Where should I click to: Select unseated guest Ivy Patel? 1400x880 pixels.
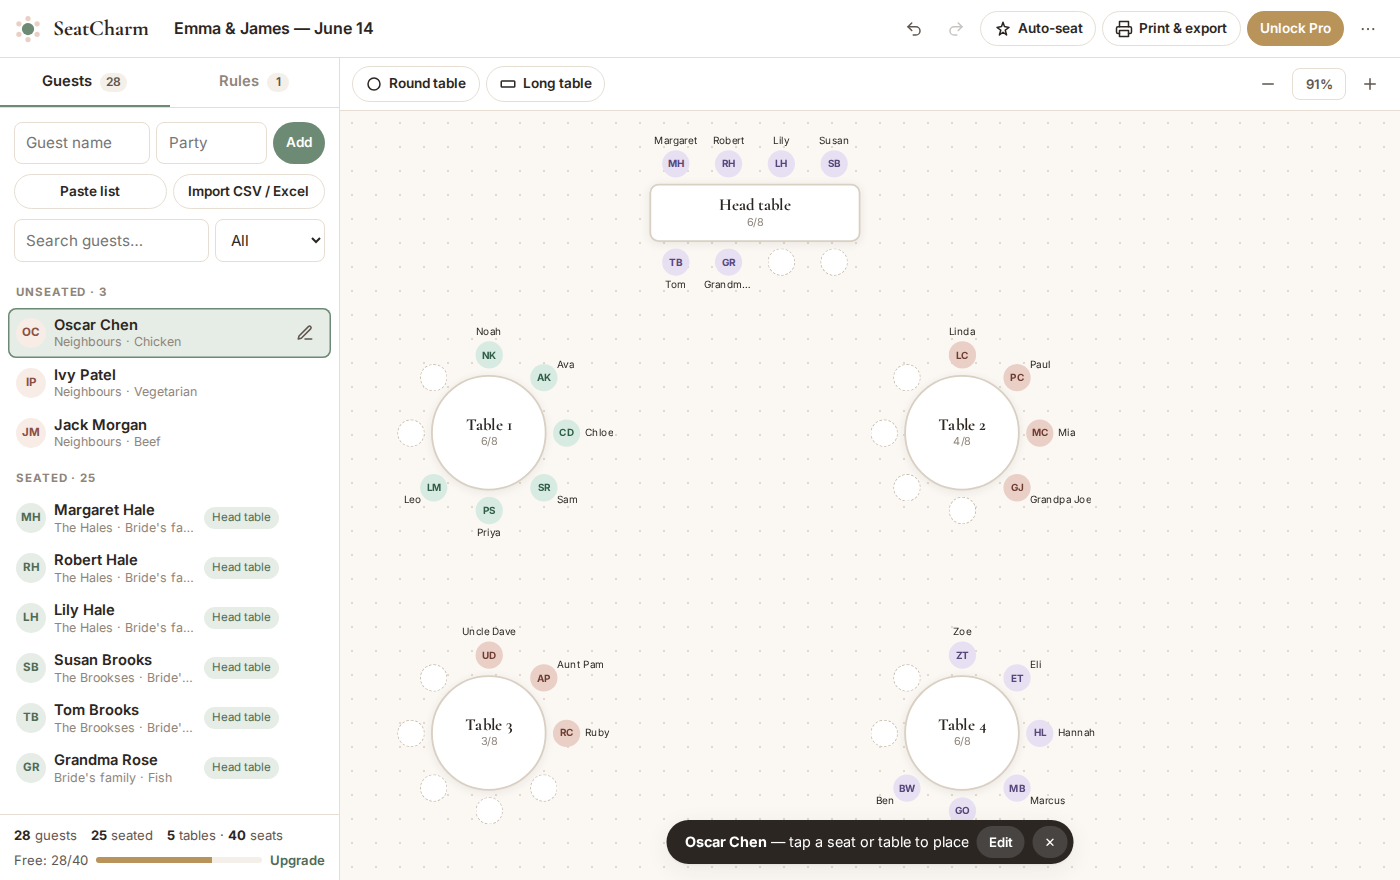click(169, 383)
